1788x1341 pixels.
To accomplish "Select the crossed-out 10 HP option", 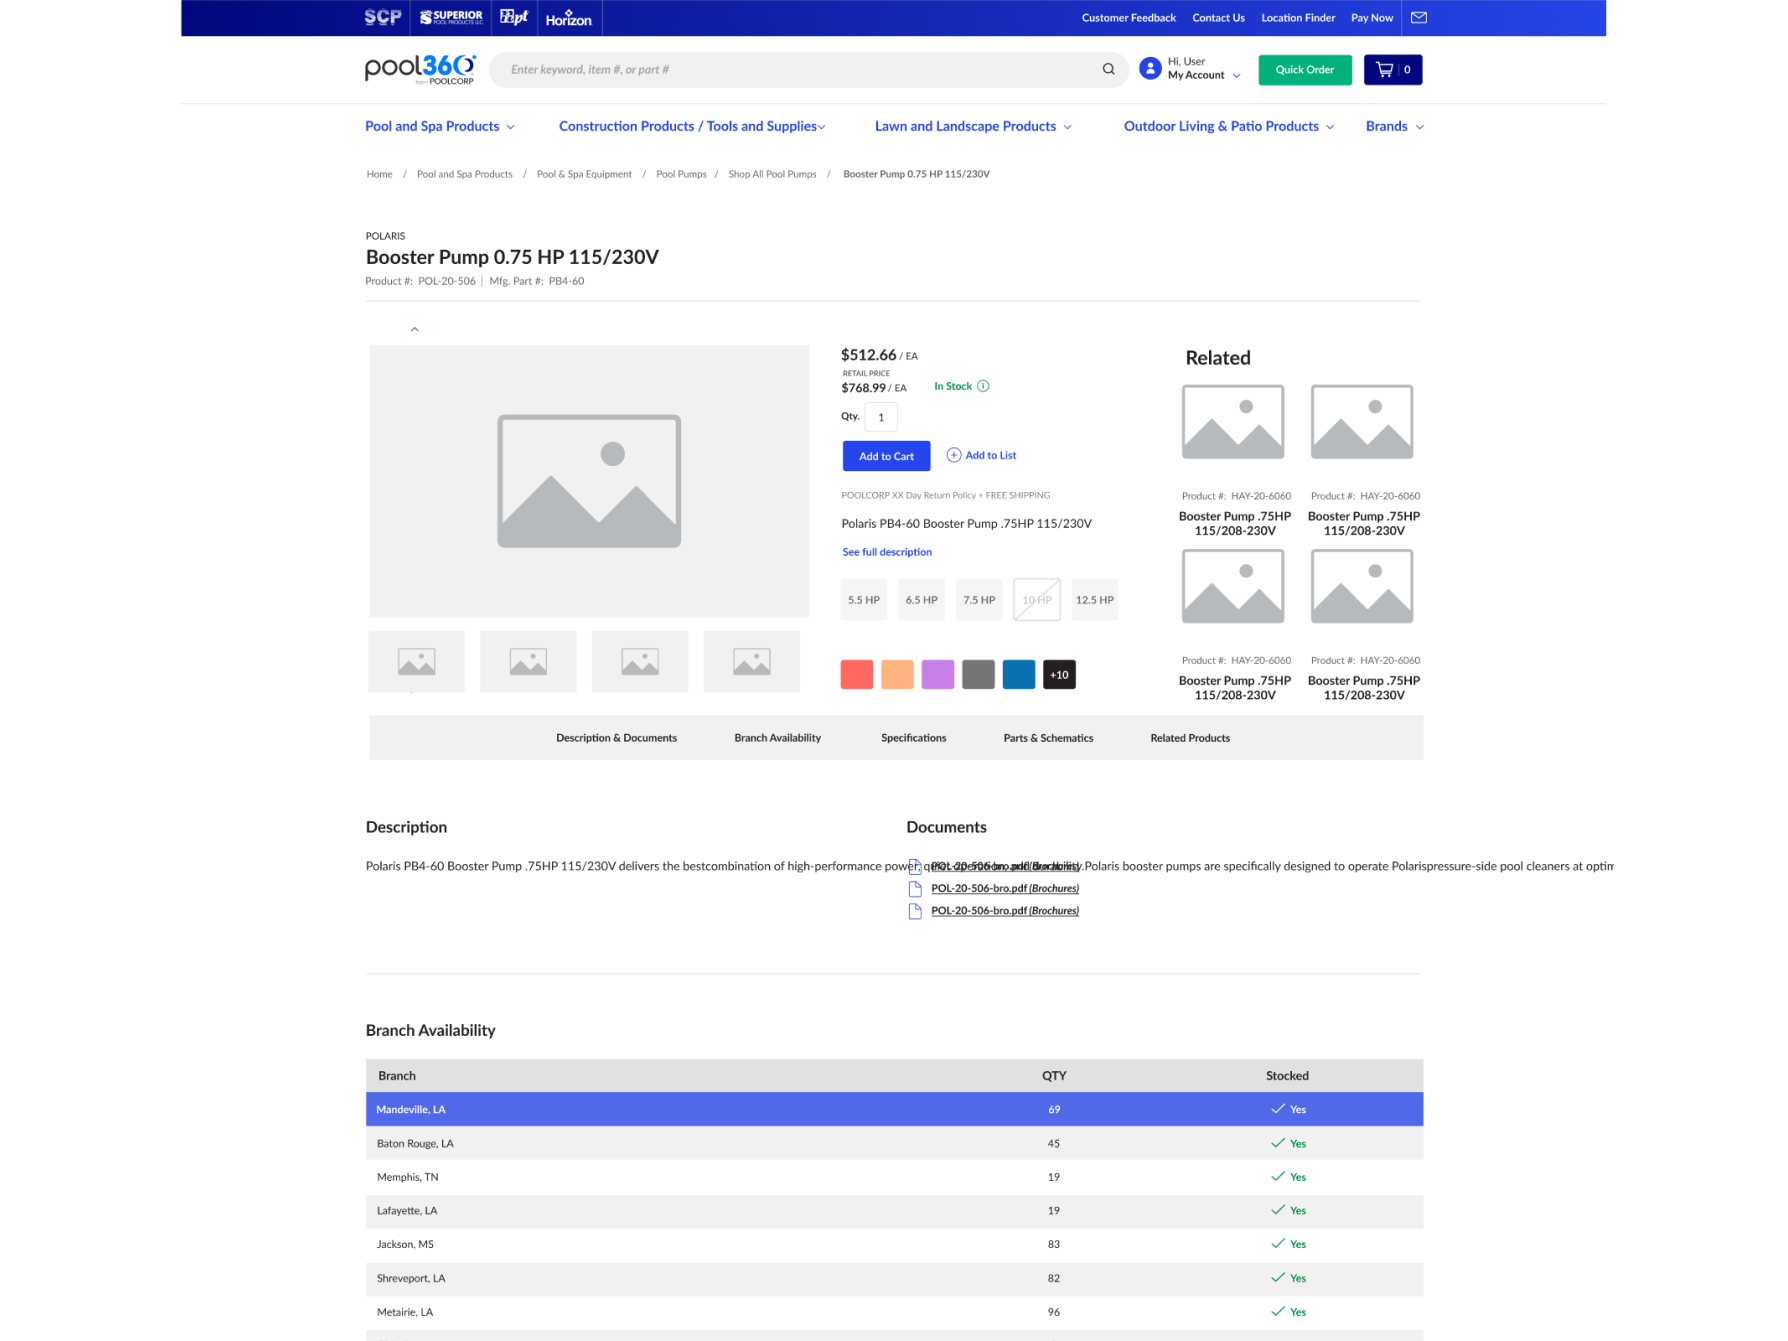I will pos(1037,600).
